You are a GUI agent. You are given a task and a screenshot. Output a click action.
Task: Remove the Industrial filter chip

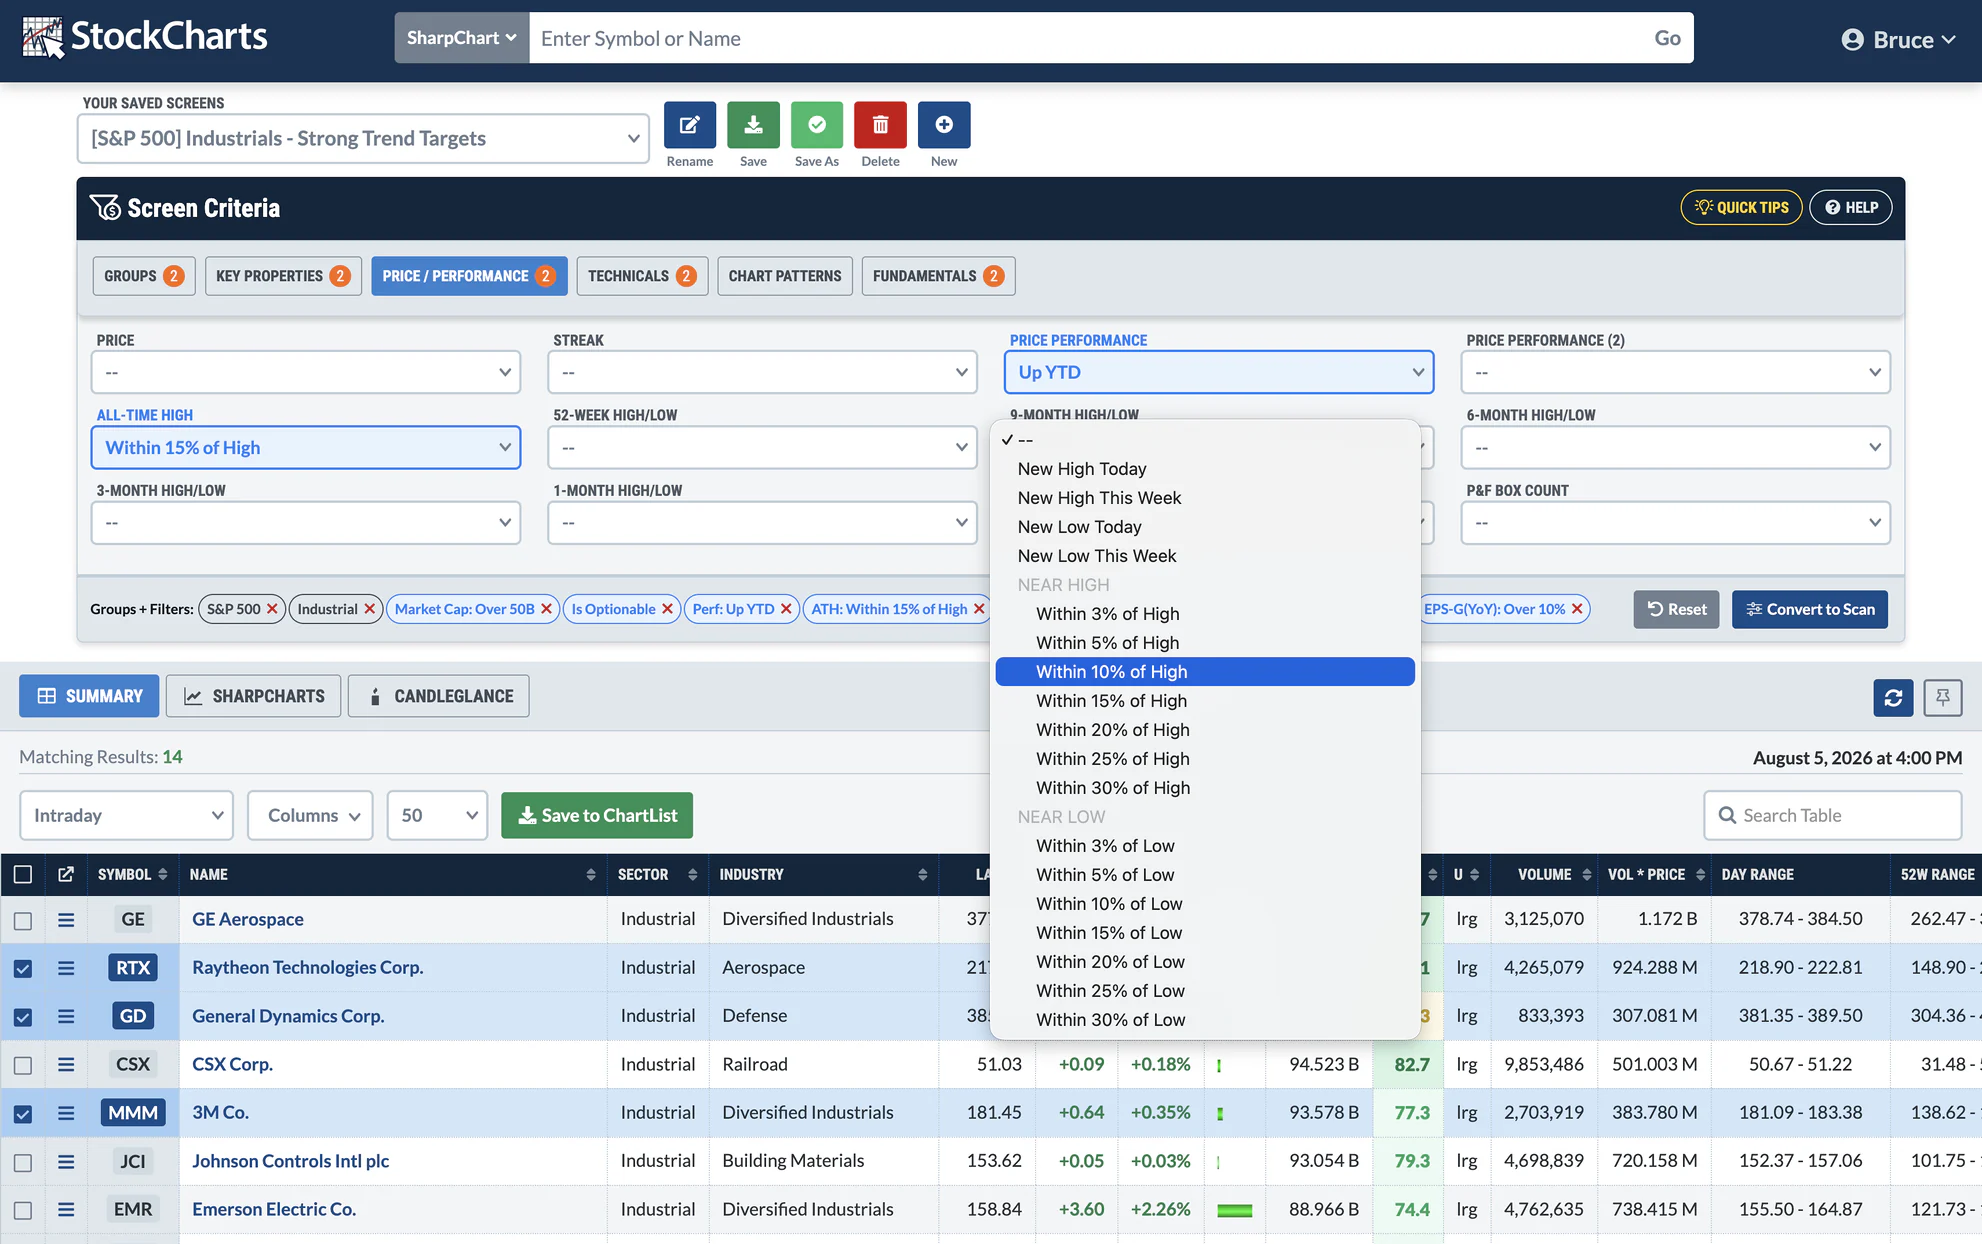click(370, 609)
